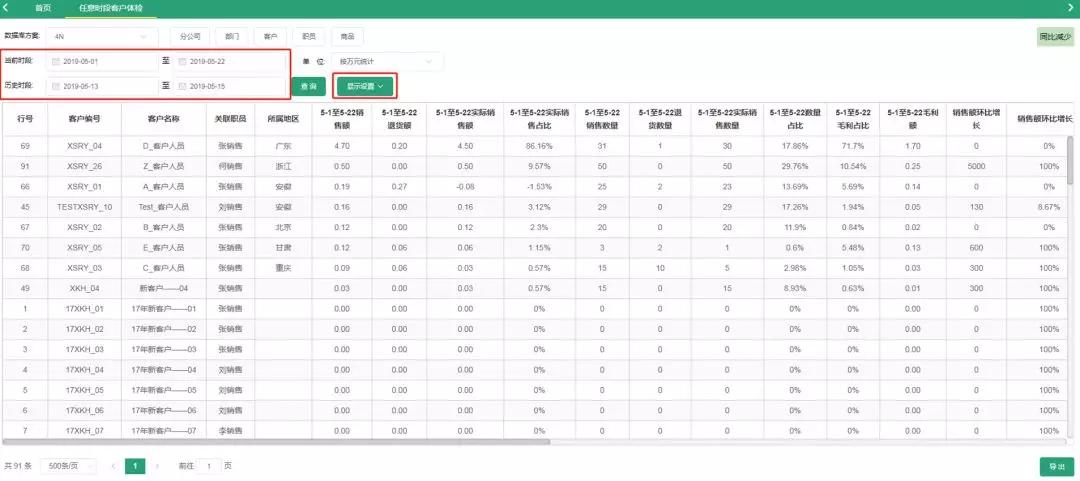The height and width of the screenshot is (481, 1080).
Task: Click the 商品 filter button
Action: (x=346, y=36)
